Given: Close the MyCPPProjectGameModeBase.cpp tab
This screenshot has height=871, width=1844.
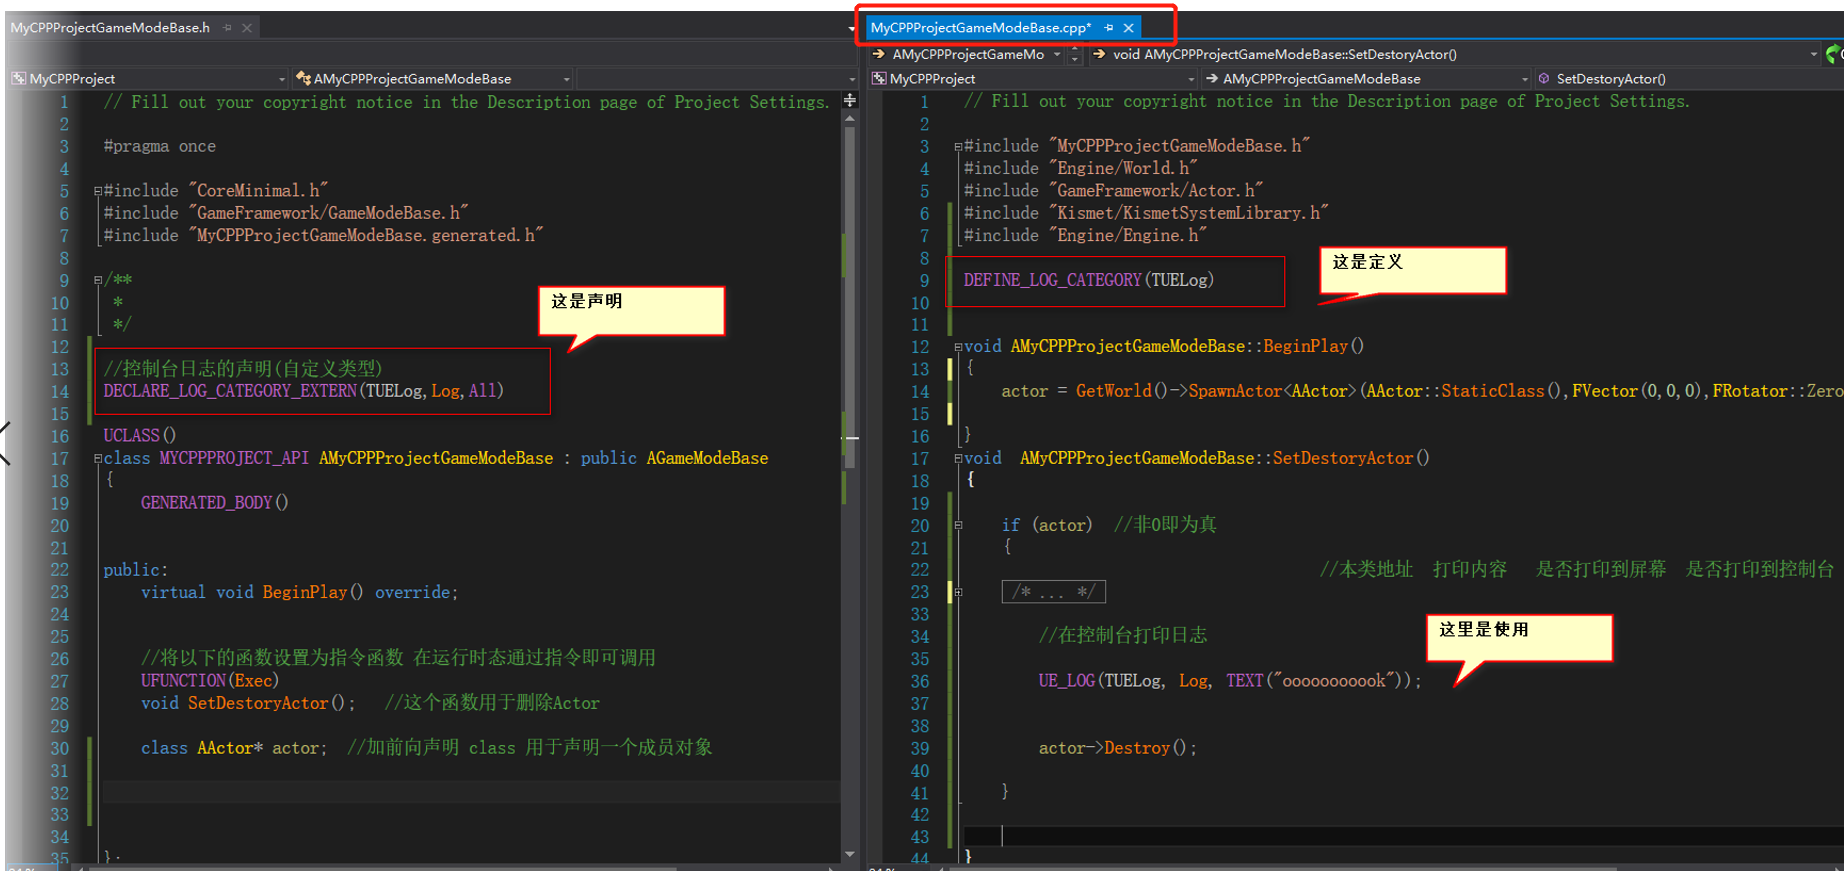Looking at the screenshot, I should (1129, 28).
